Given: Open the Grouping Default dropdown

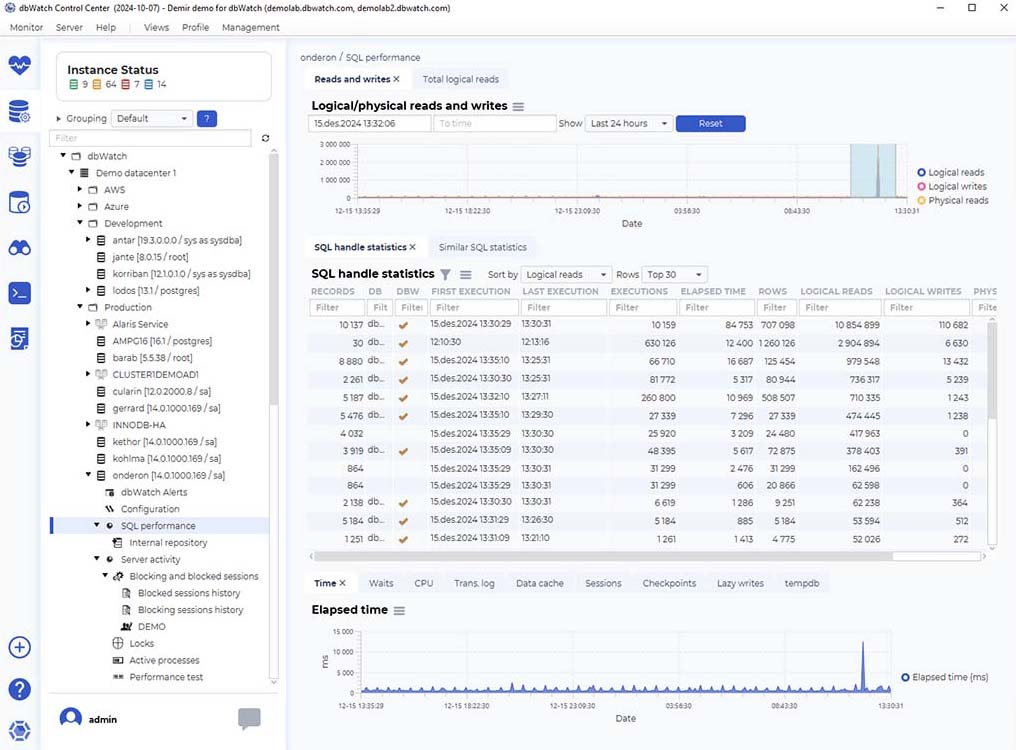Looking at the screenshot, I should click(x=152, y=119).
